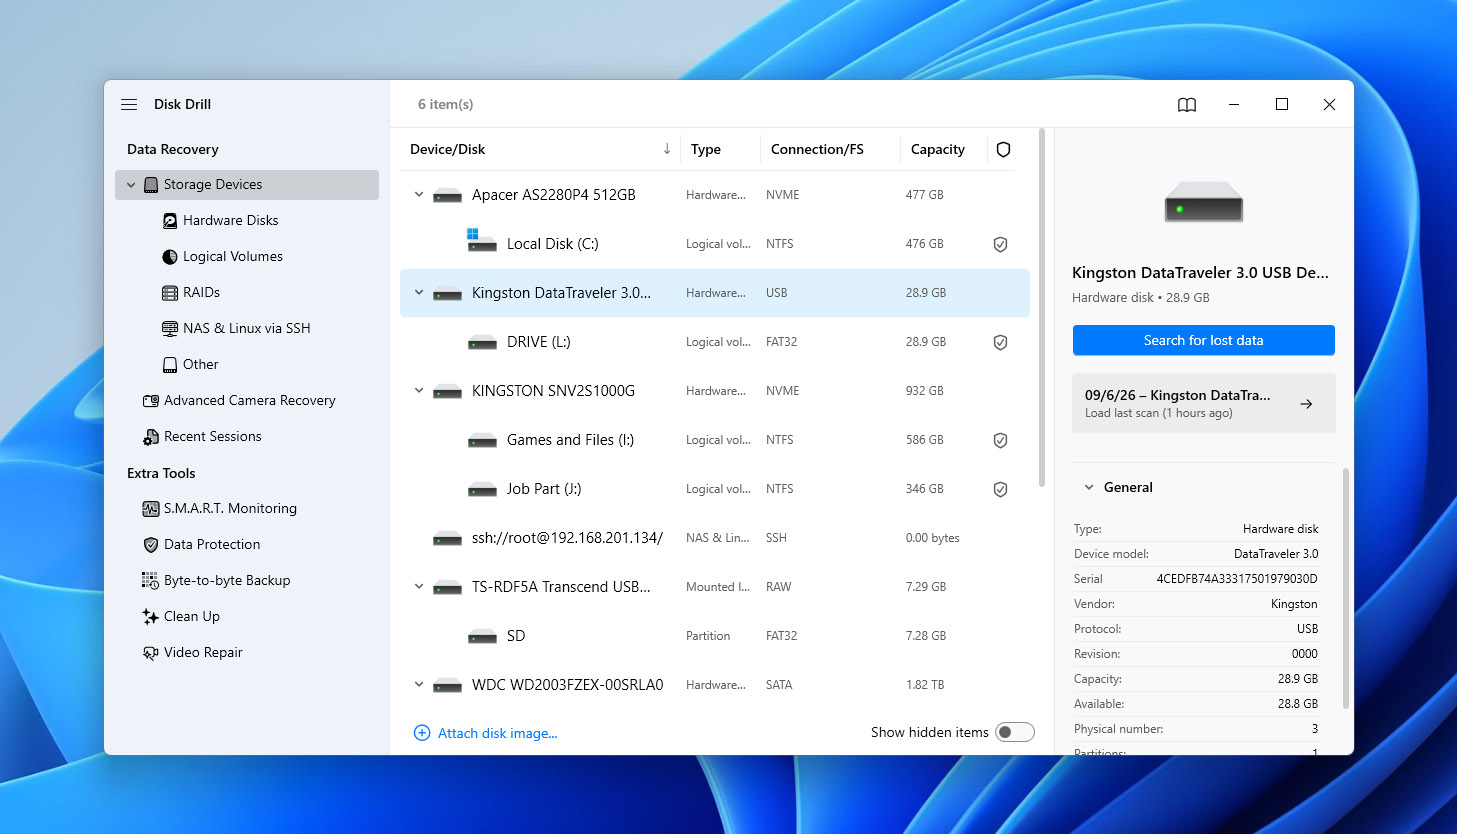Toggle the Show hidden items switch
Viewport: 1457px width, 834px height.
1015,732
